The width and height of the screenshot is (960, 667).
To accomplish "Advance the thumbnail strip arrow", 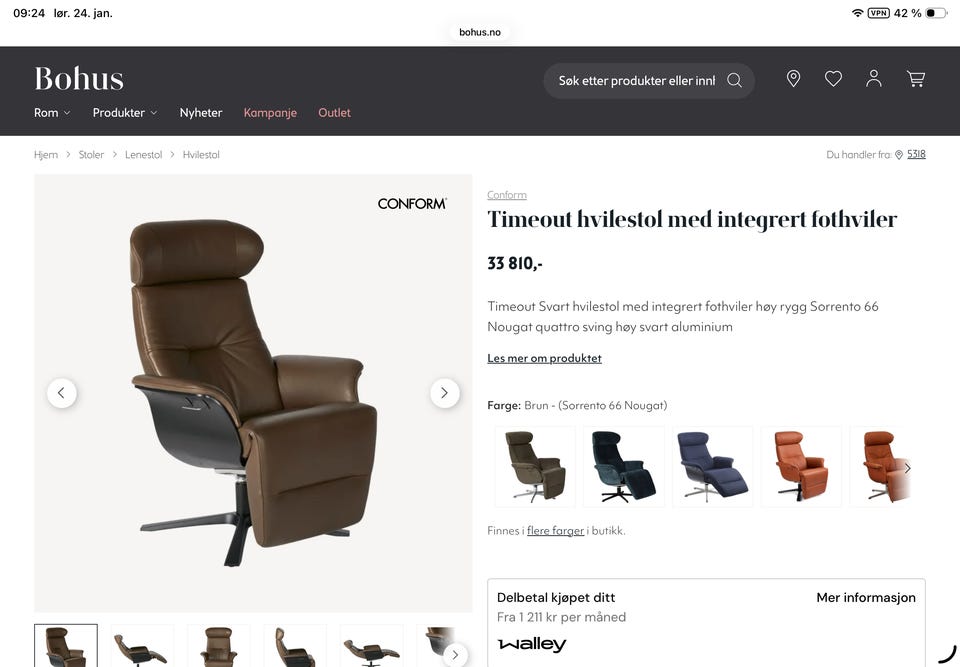I will pos(455,655).
